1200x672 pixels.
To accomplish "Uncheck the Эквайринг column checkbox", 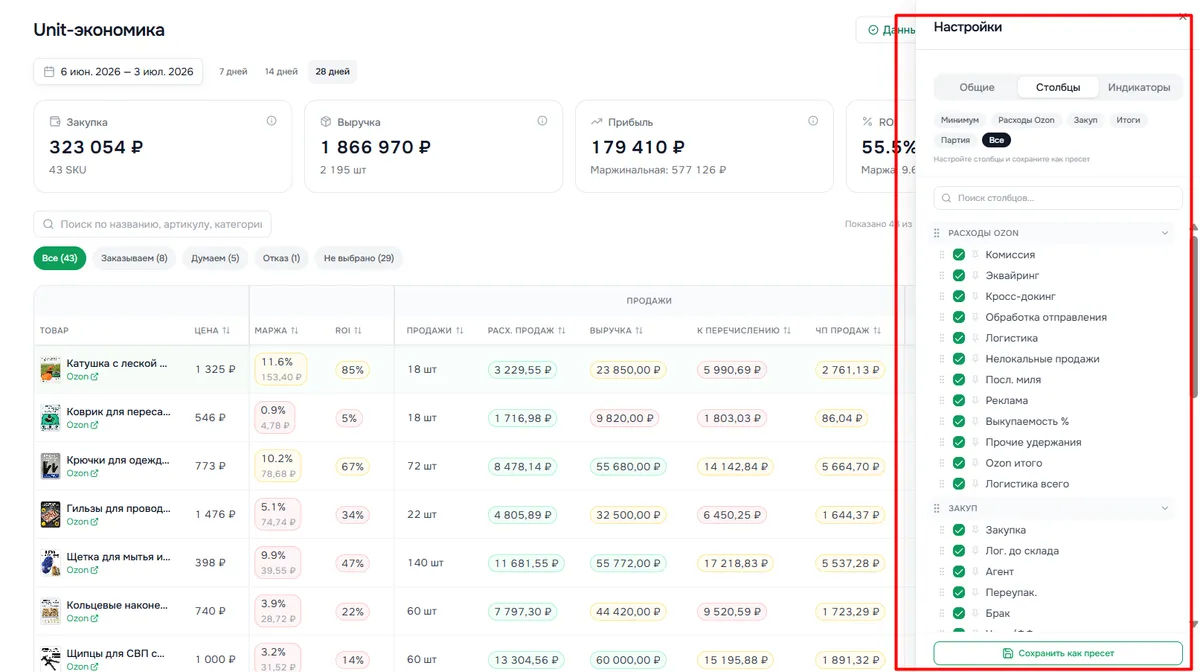I will pyautogui.click(x=959, y=276).
